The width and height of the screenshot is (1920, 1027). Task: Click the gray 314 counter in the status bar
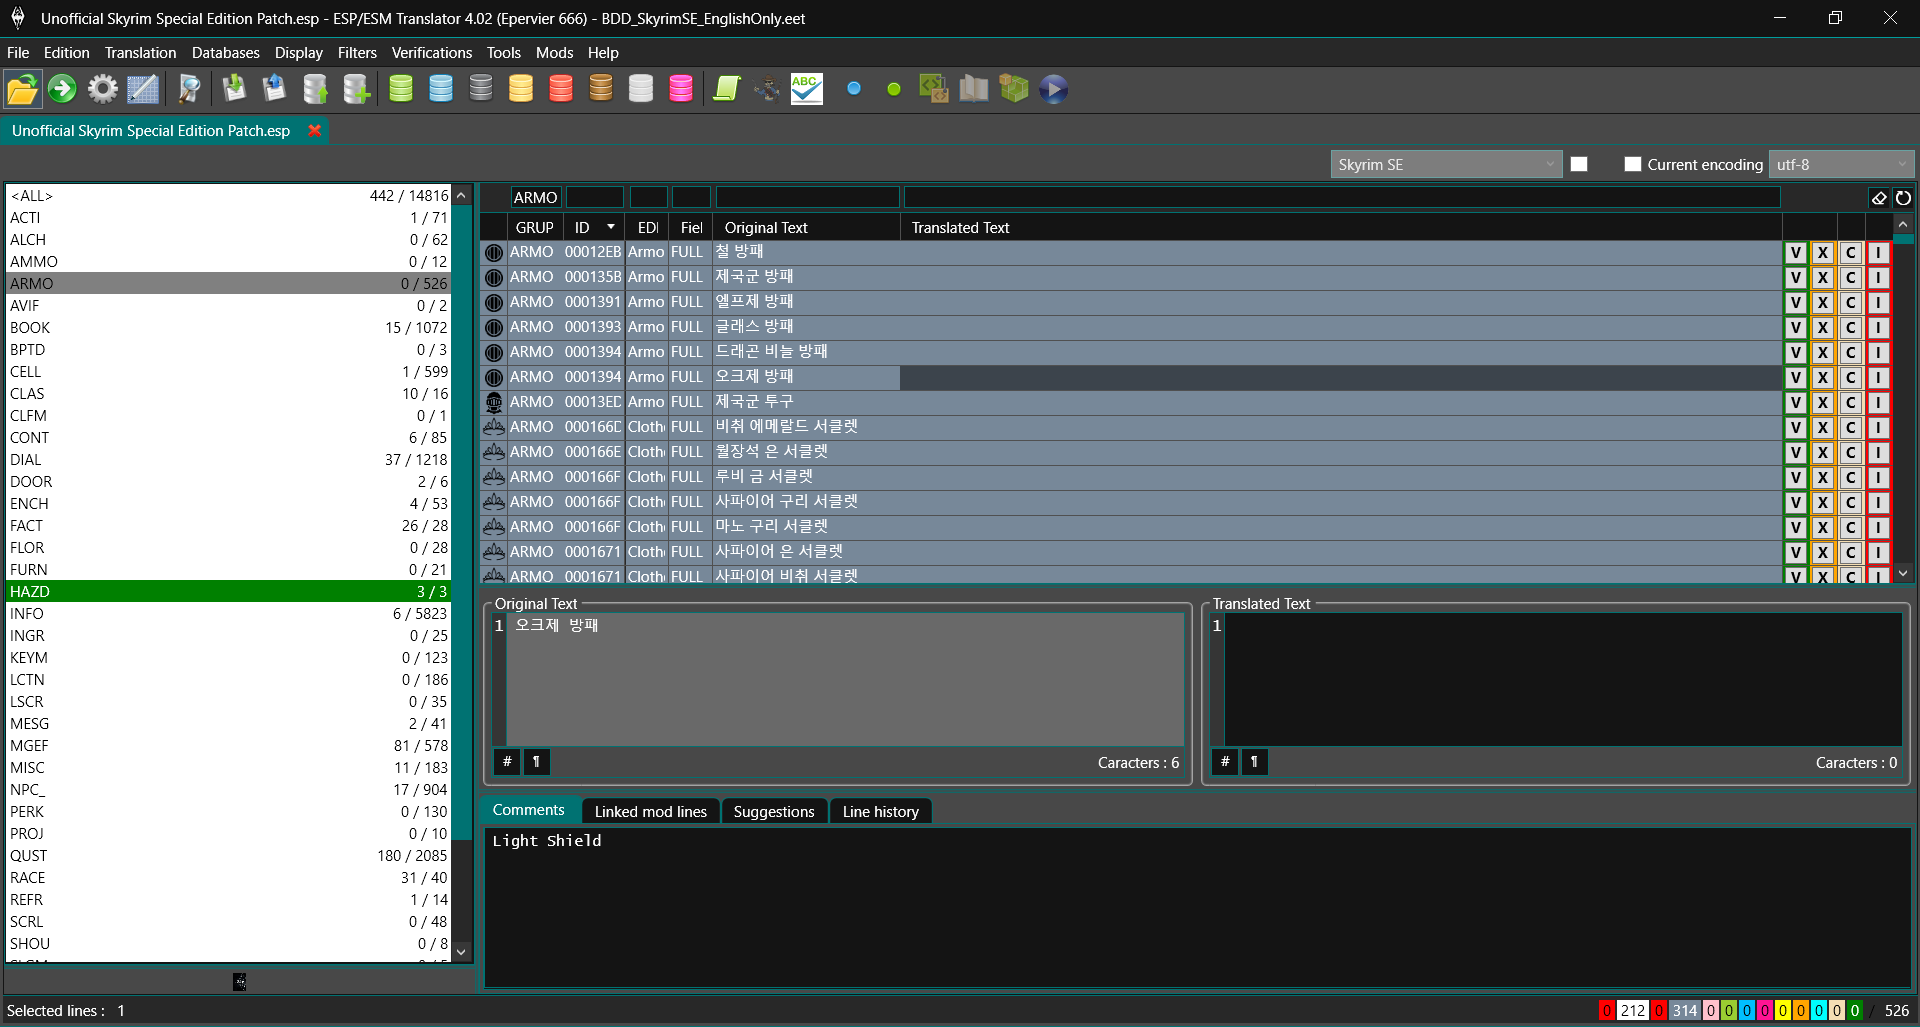[1684, 1010]
